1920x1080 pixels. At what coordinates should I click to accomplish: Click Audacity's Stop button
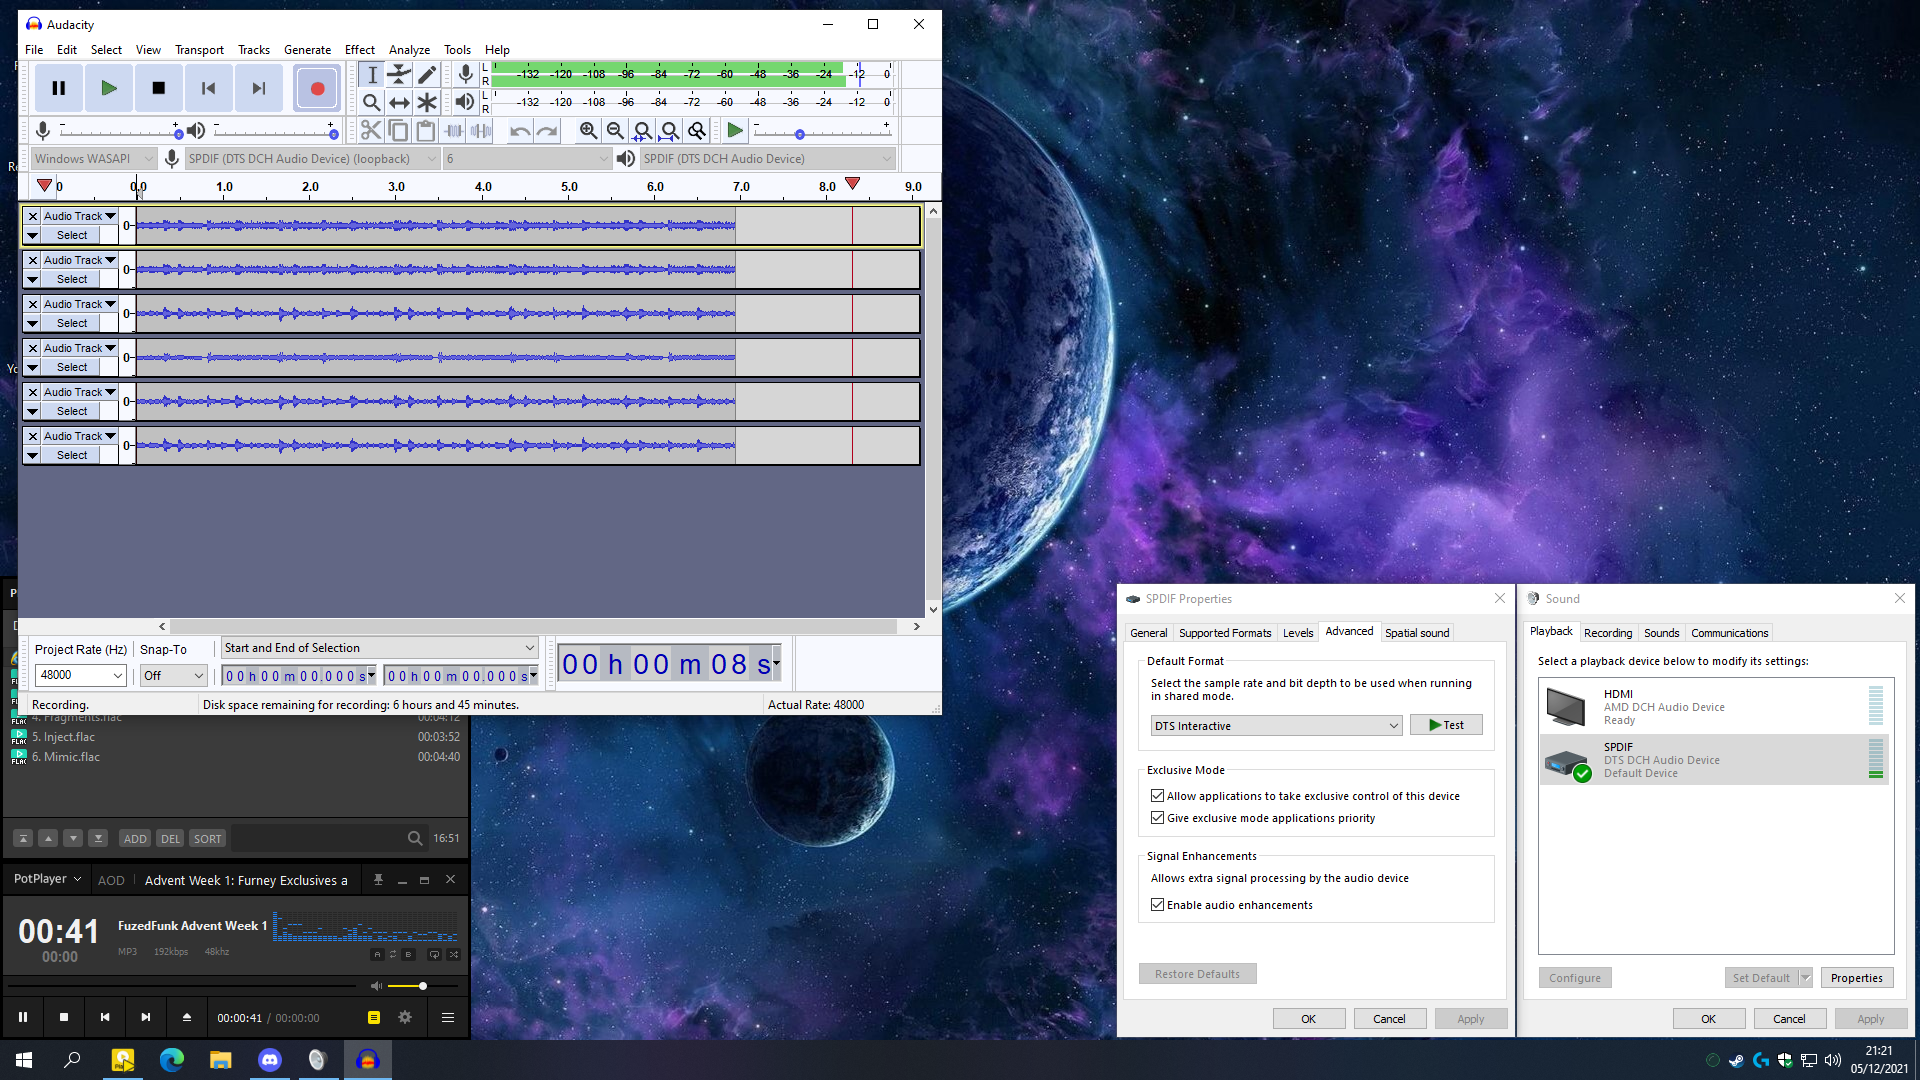click(x=158, y=88)
